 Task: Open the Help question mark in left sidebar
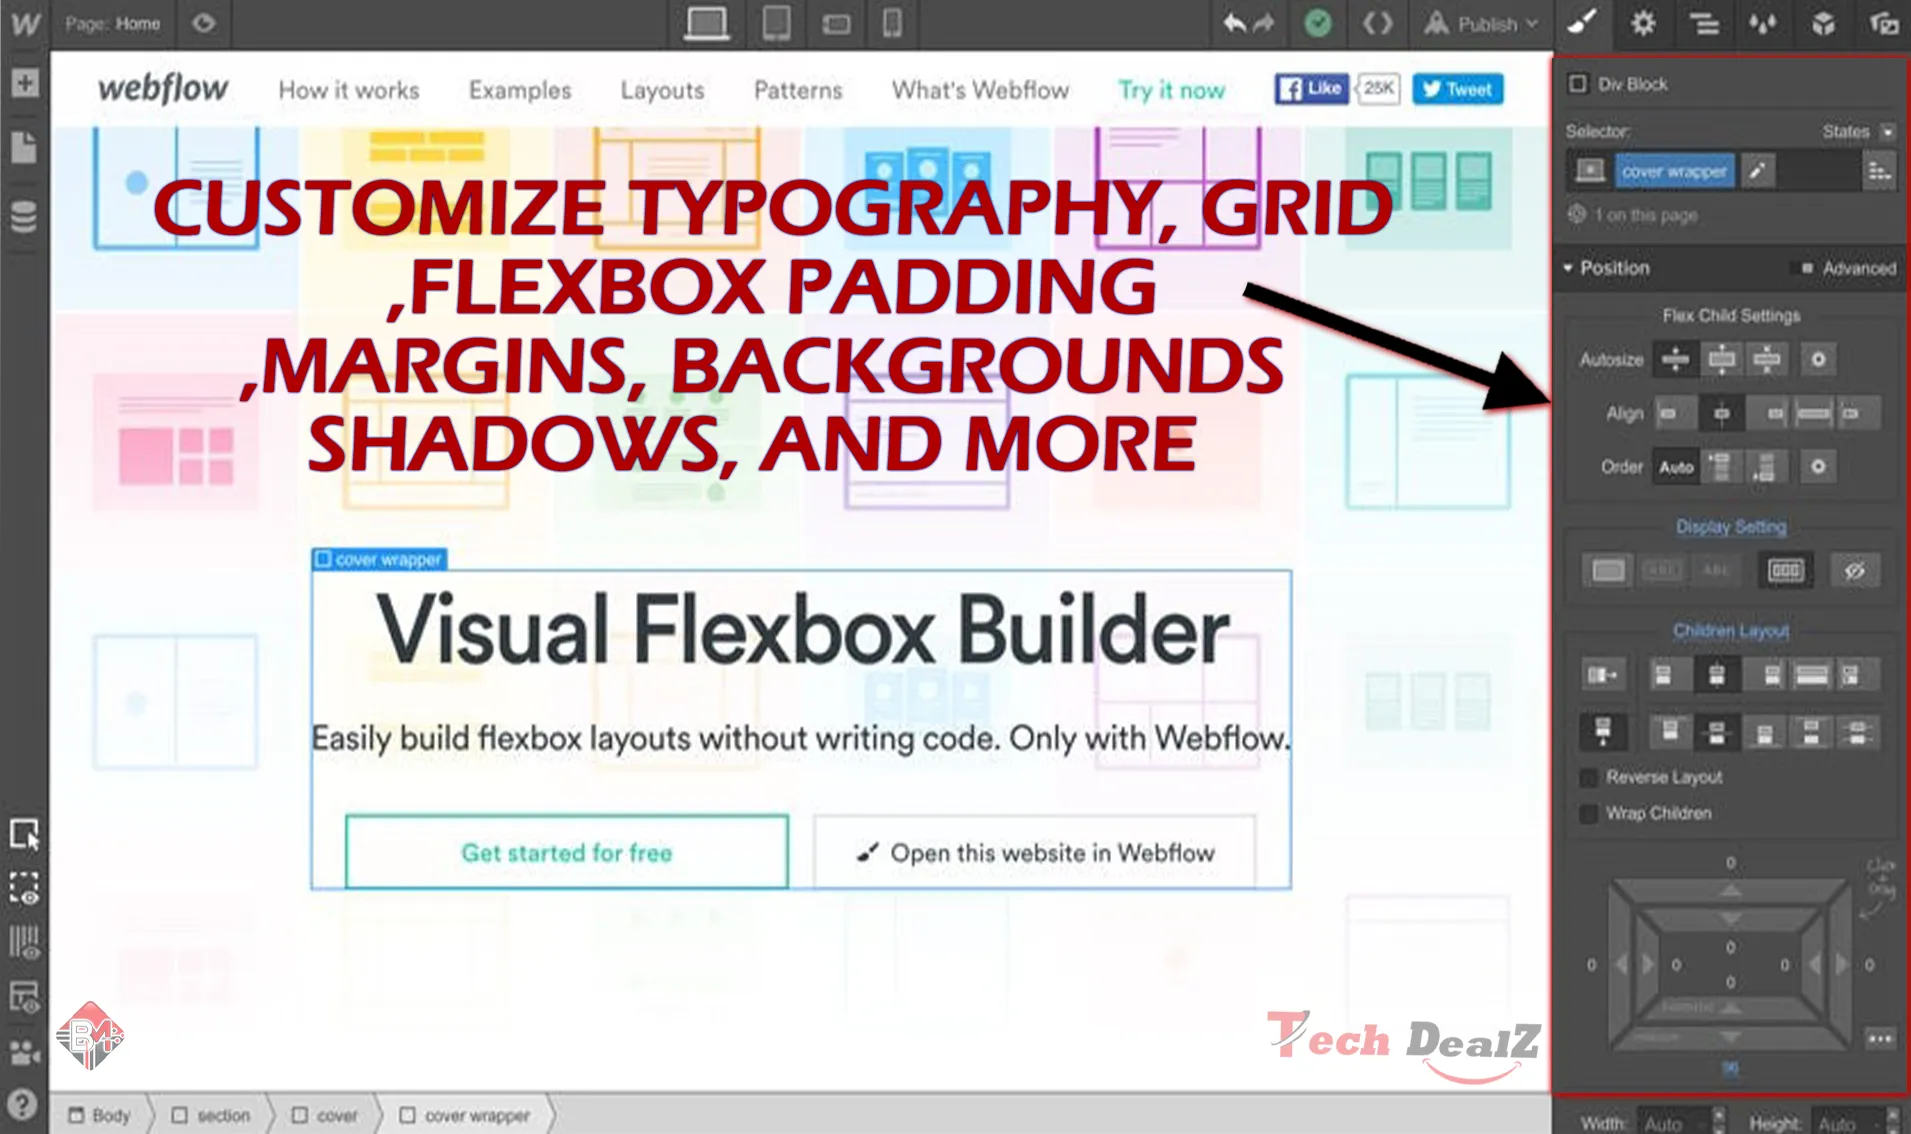(22, 1105)
